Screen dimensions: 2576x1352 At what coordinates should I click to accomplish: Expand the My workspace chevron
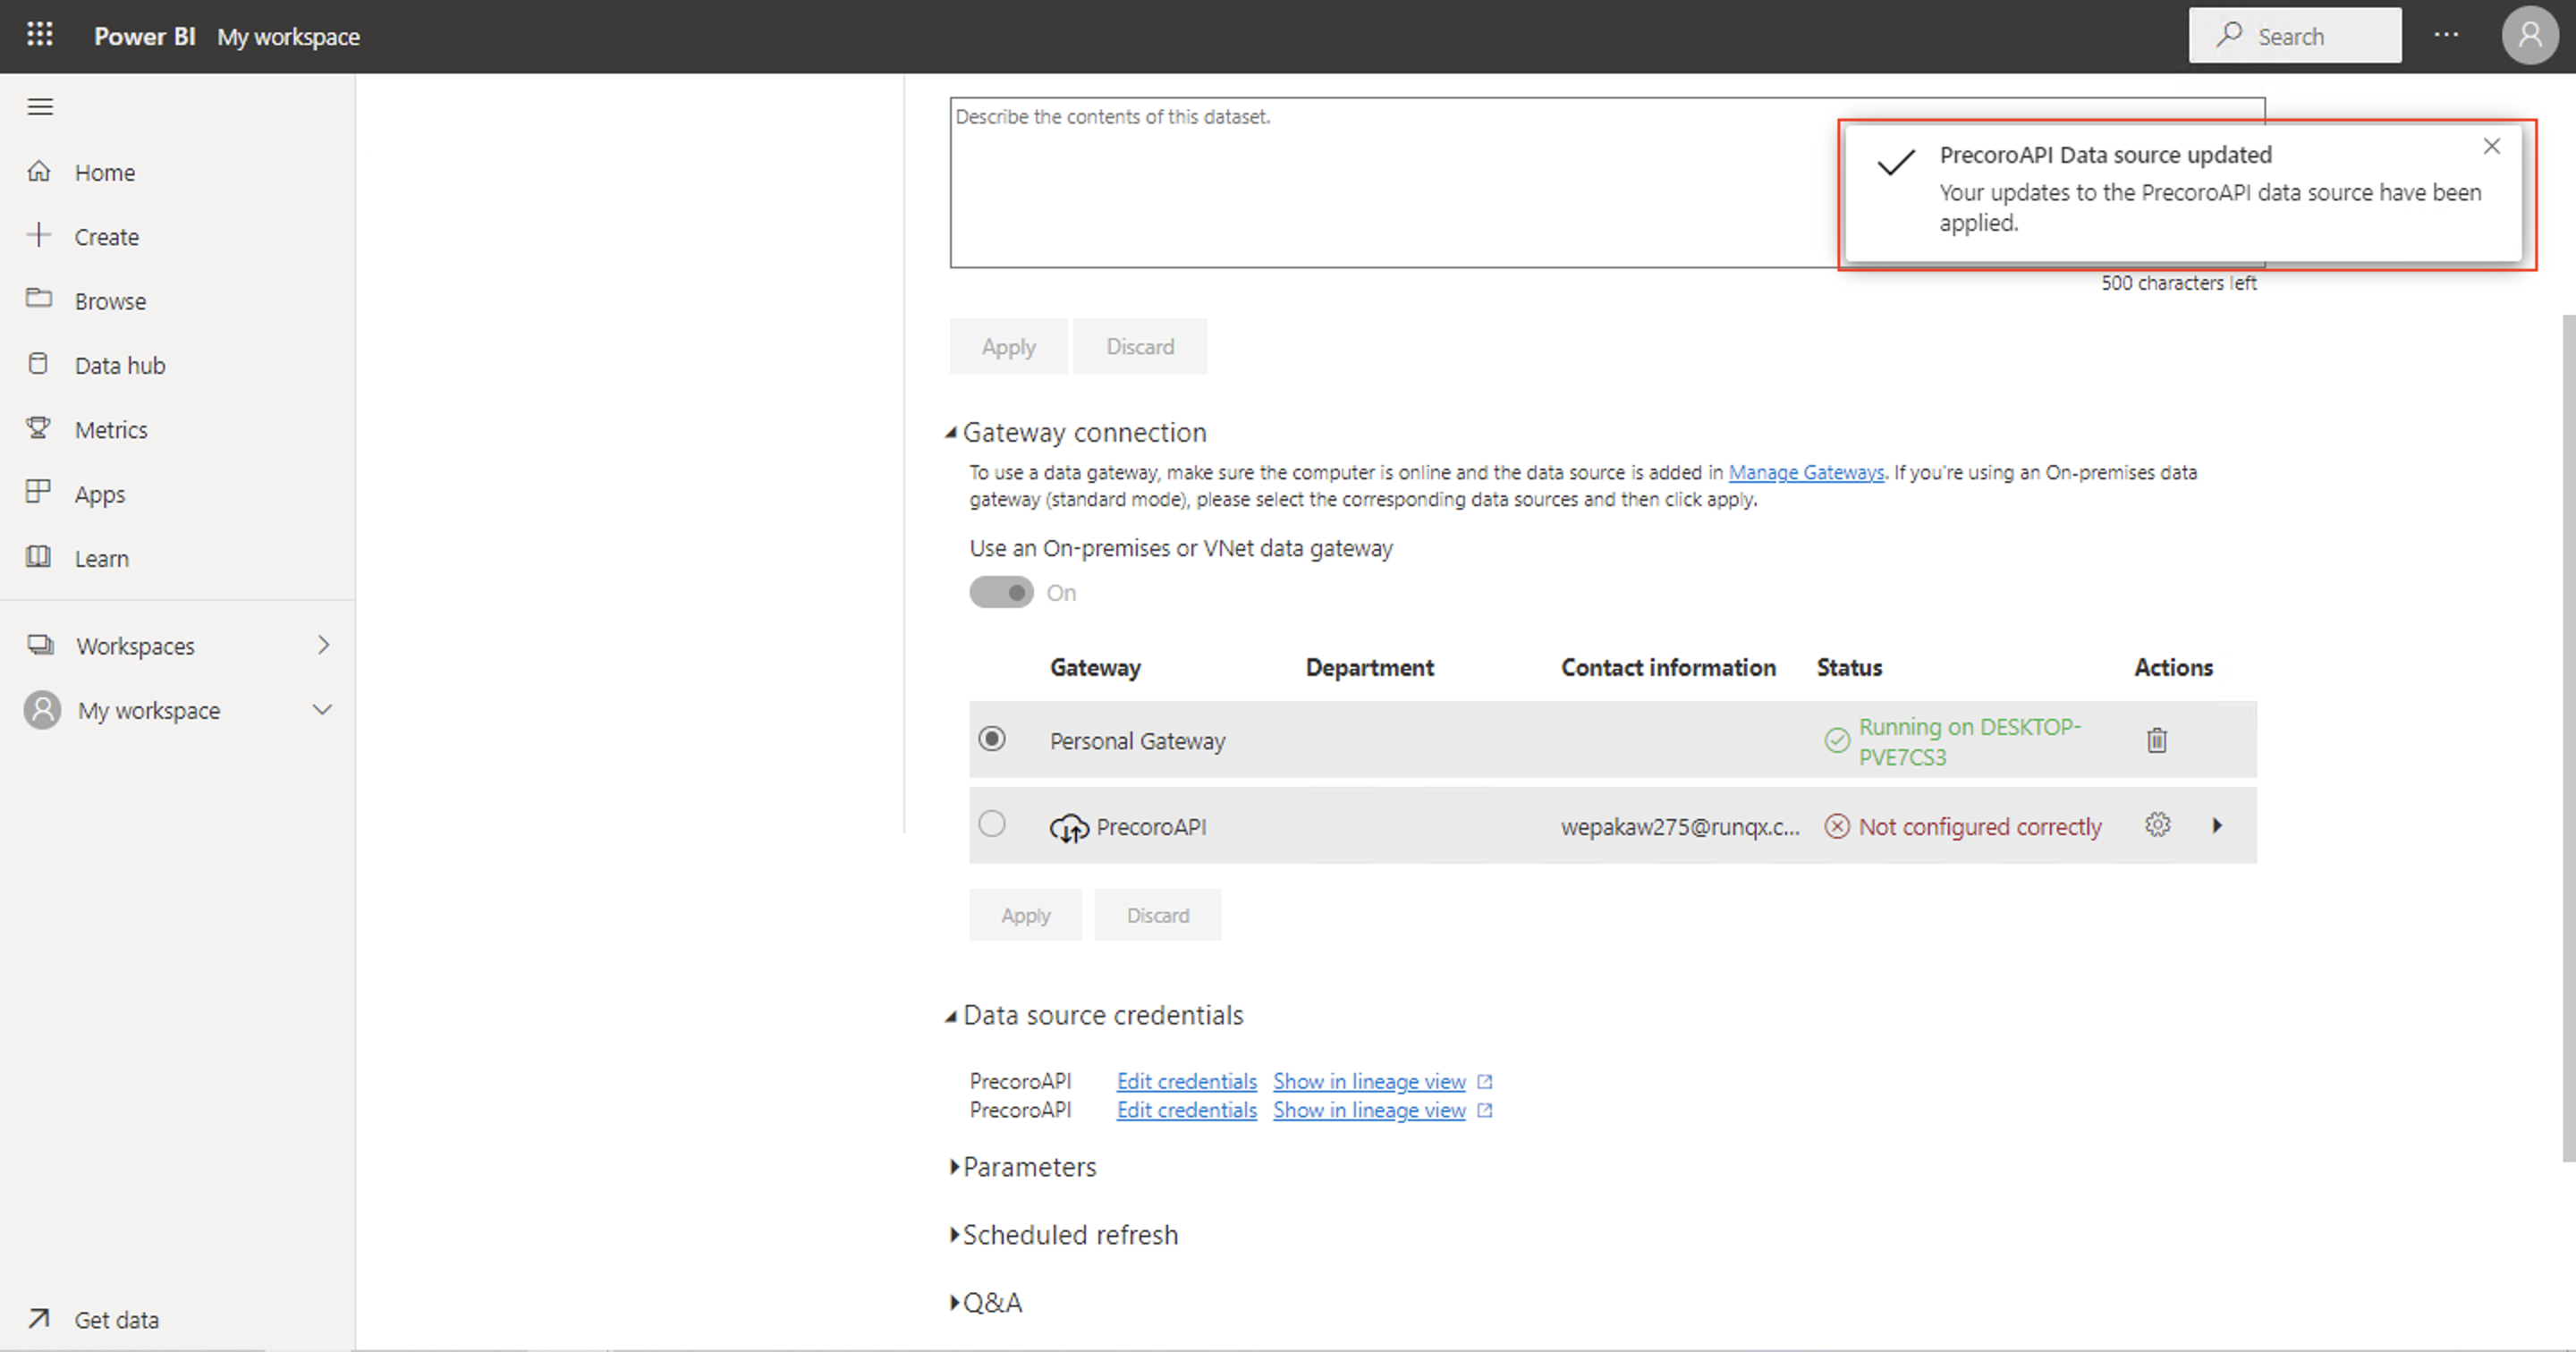pyautogui.click(x=322, y=710)
